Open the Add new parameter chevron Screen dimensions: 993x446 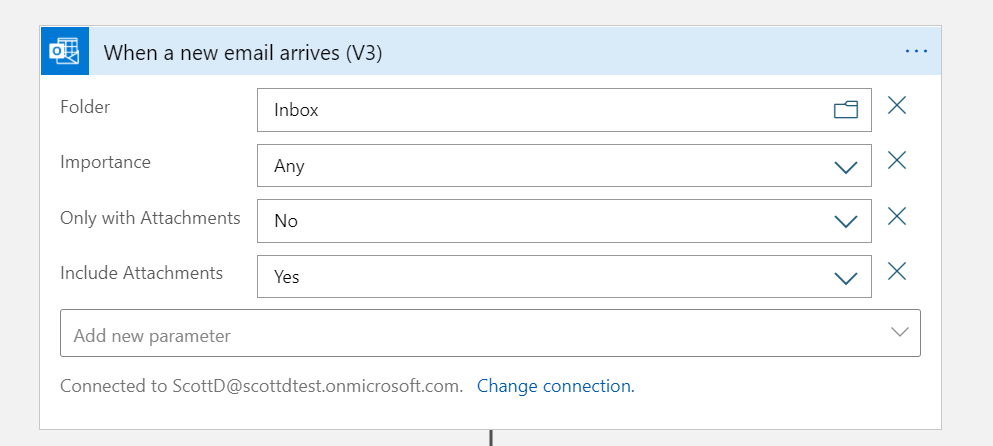tap(899, 333)
